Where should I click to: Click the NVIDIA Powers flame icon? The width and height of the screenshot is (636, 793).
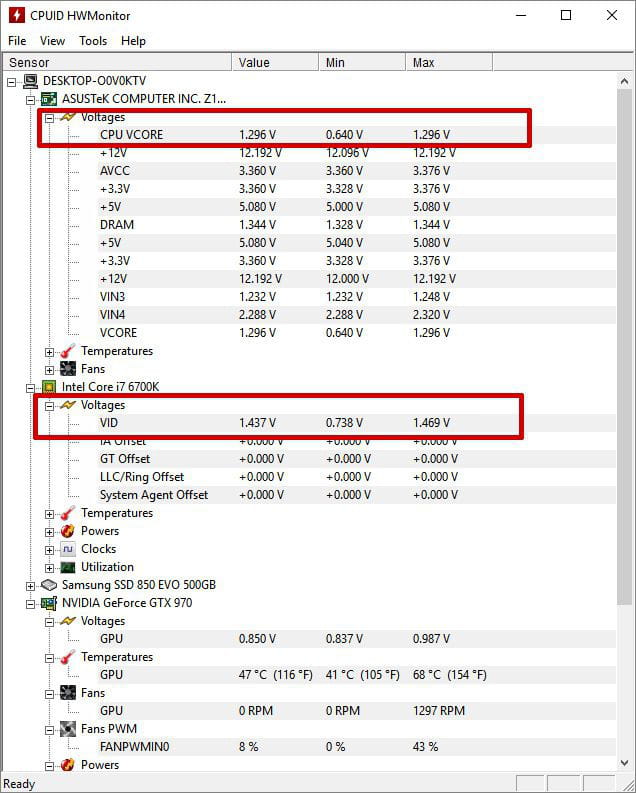(x=68, y=765)
